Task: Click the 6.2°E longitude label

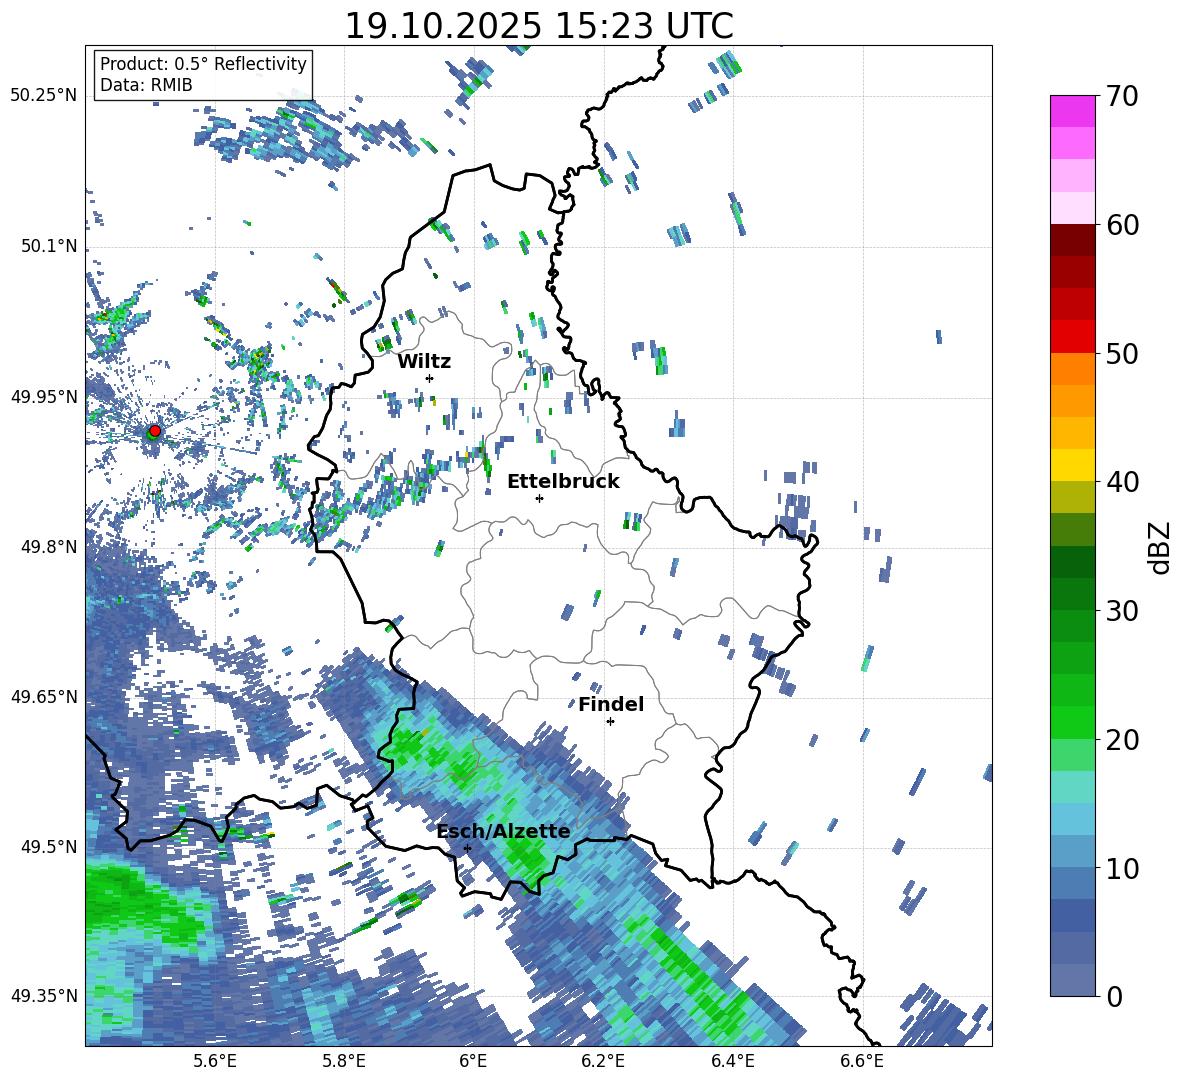Action: 603,1061
